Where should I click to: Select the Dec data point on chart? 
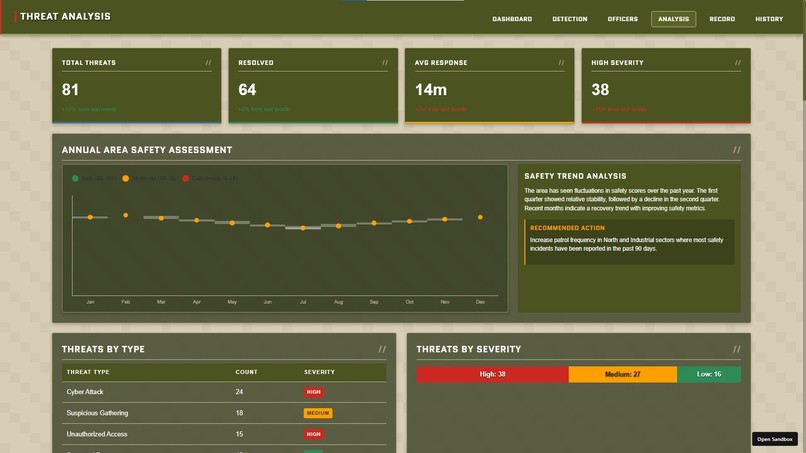coord(480,218)
